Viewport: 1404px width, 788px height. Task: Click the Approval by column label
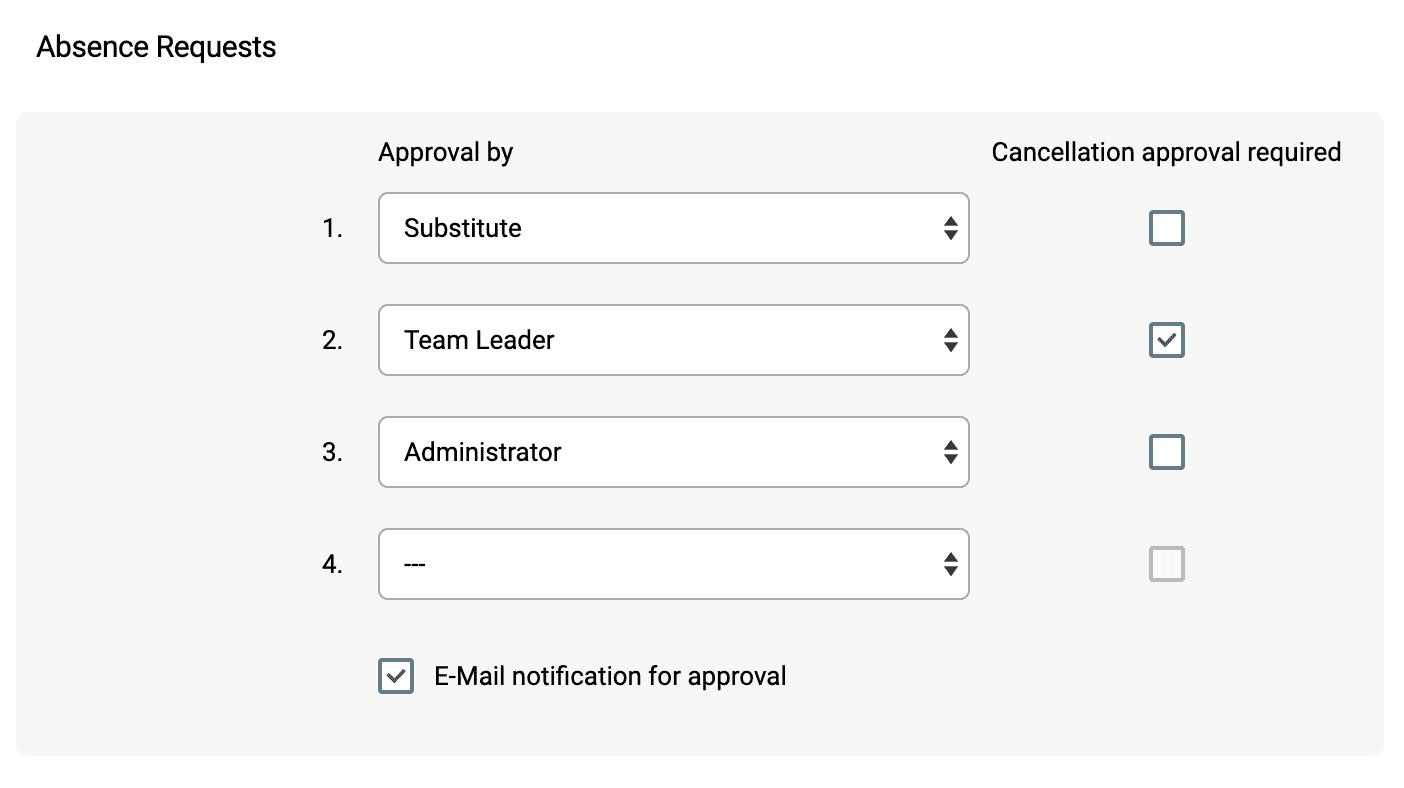click(445, 152)
